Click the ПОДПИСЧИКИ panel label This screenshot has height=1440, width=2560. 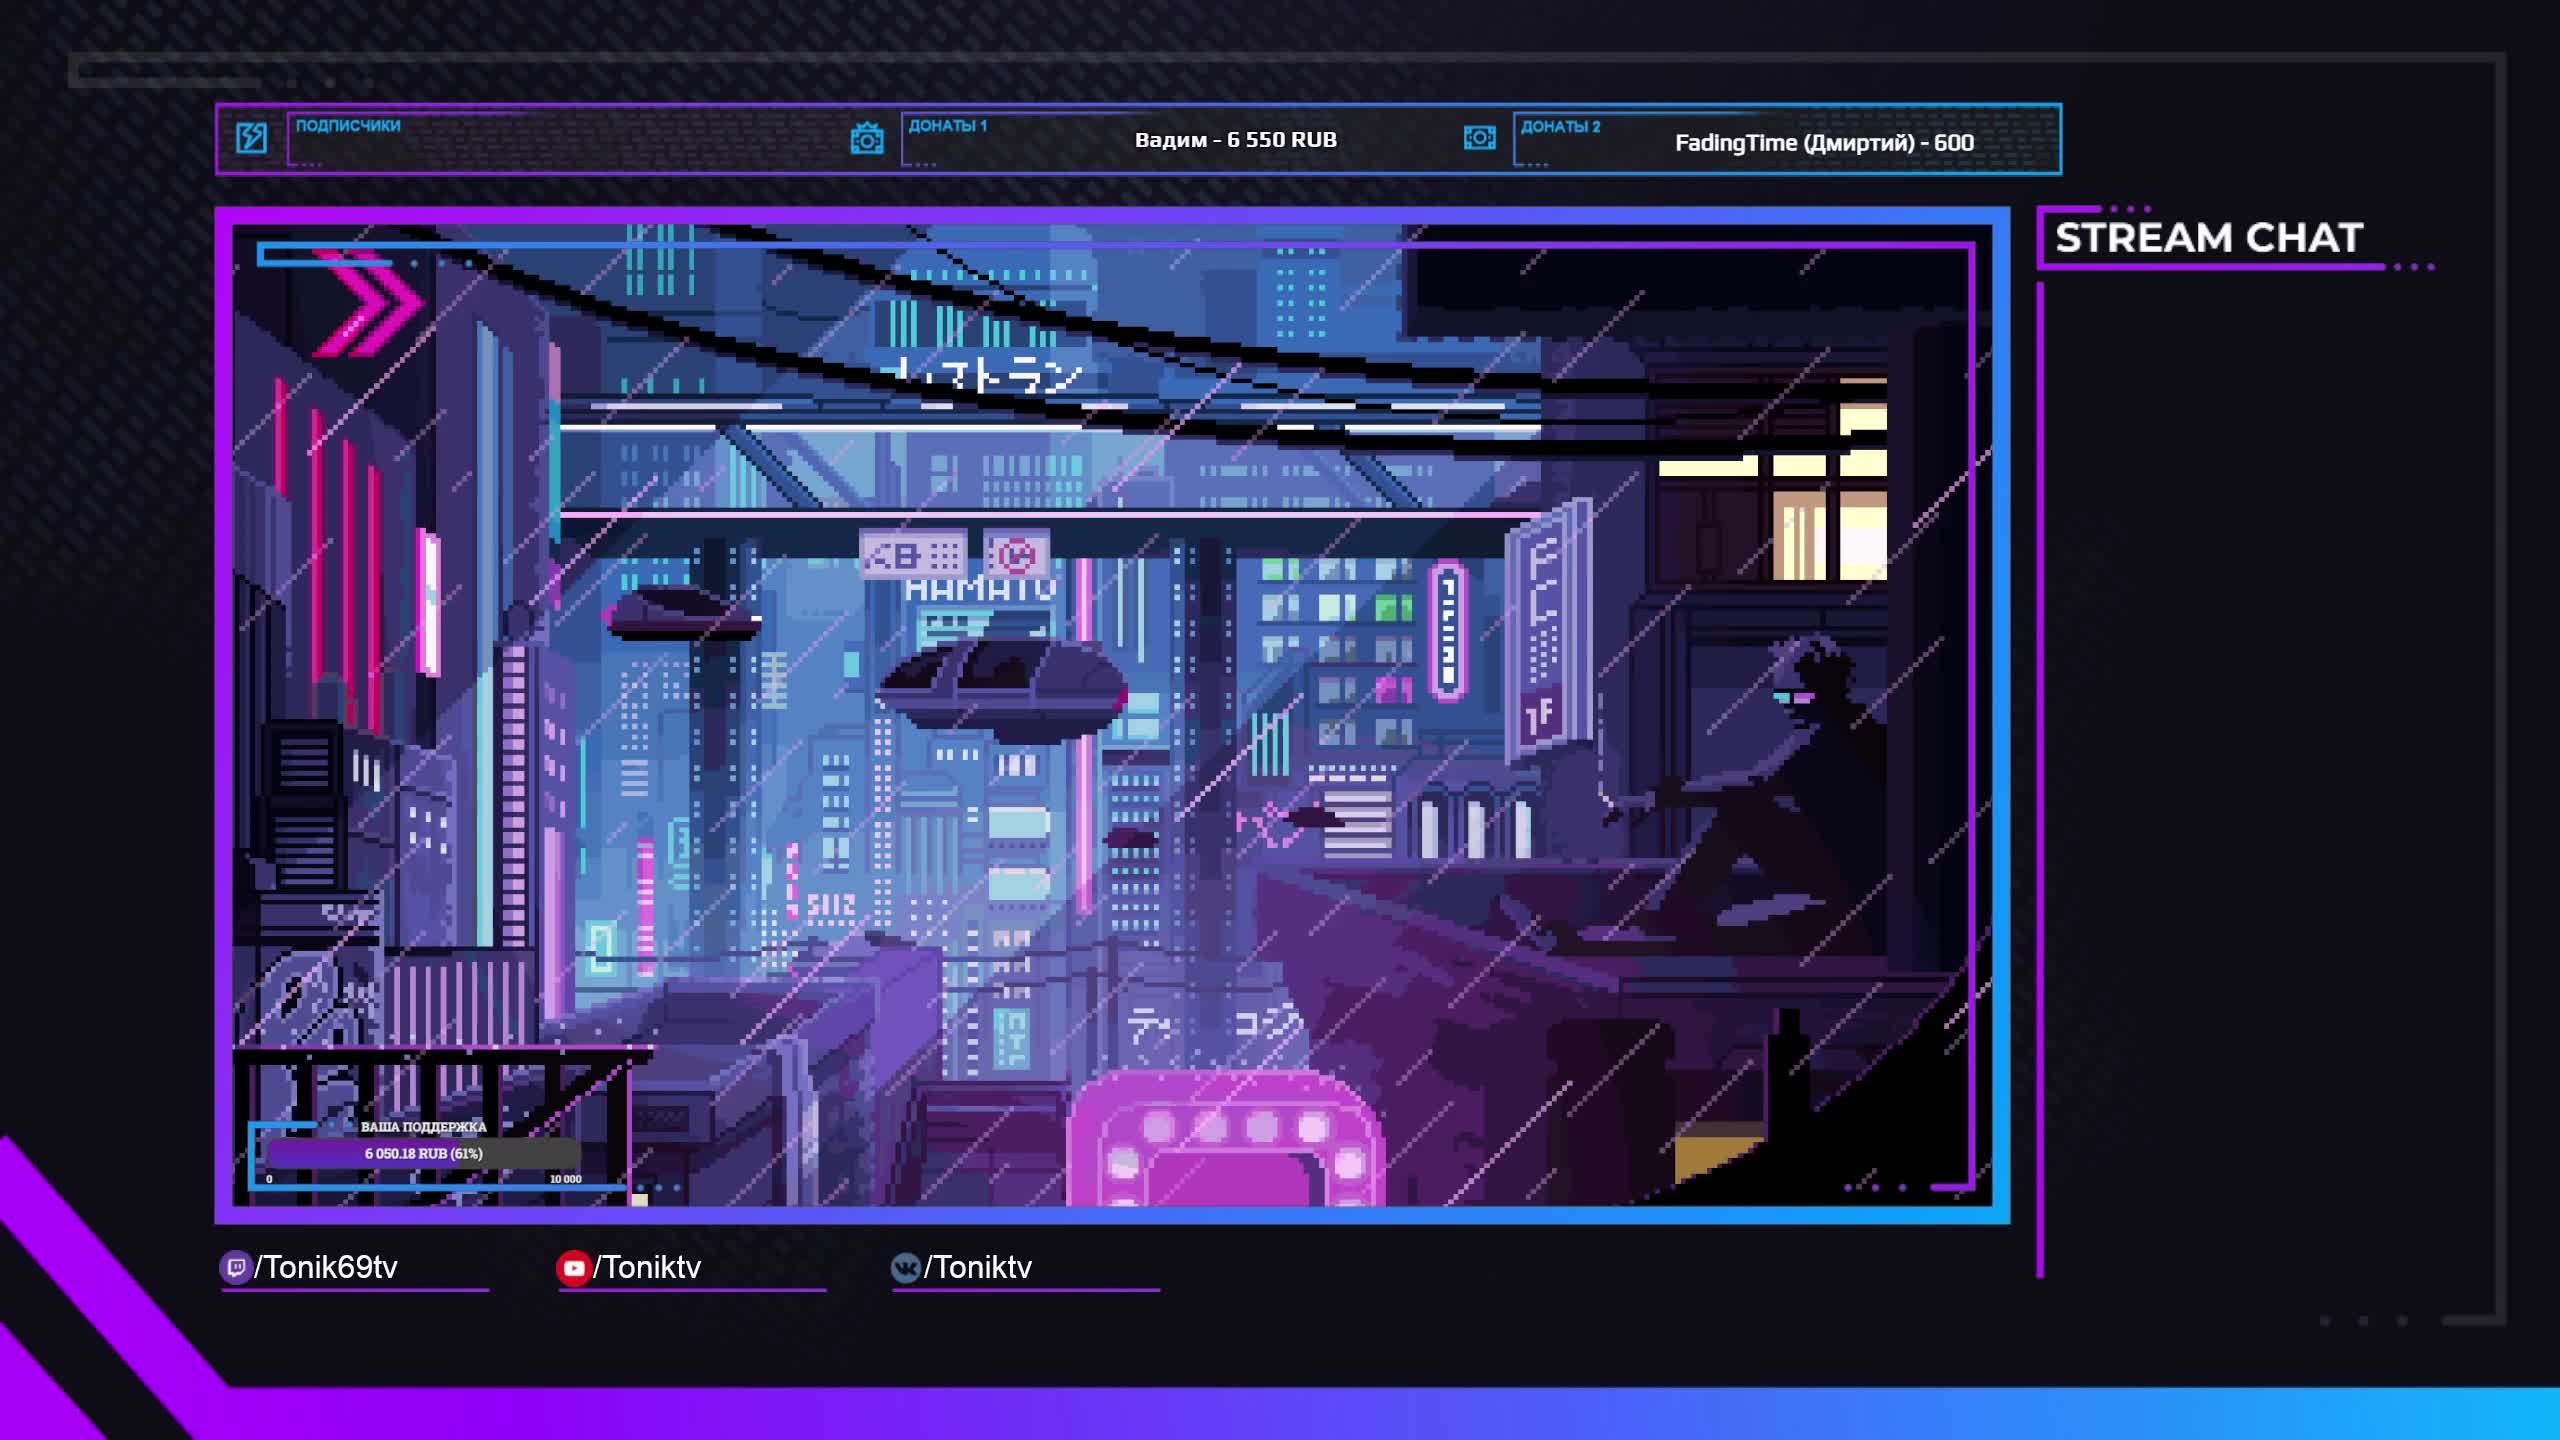pyautogui.click(x=347, y=126)
